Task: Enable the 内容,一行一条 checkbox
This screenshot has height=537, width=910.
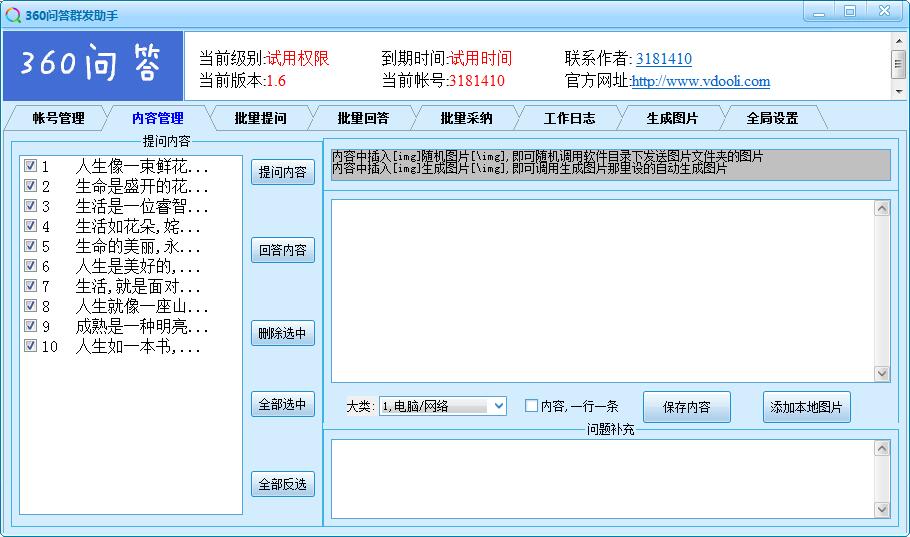Action: click(531, 406)
